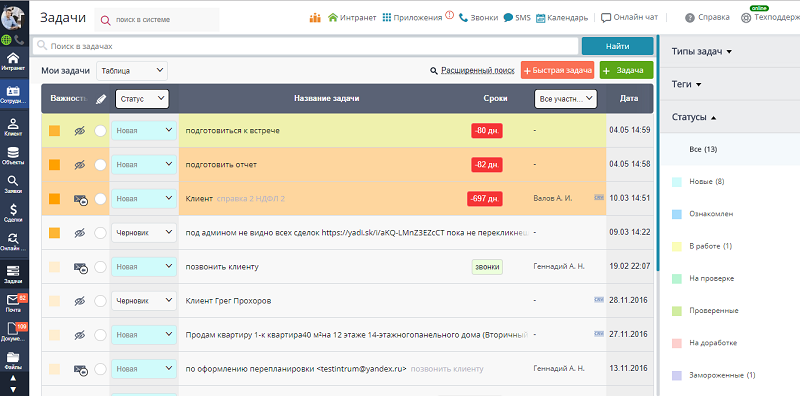Image resolution: width=800 pixels, height=396 pixels.
Task: Click sidebar scroll-down arrow at bottom
Action: tap(13, 390)
